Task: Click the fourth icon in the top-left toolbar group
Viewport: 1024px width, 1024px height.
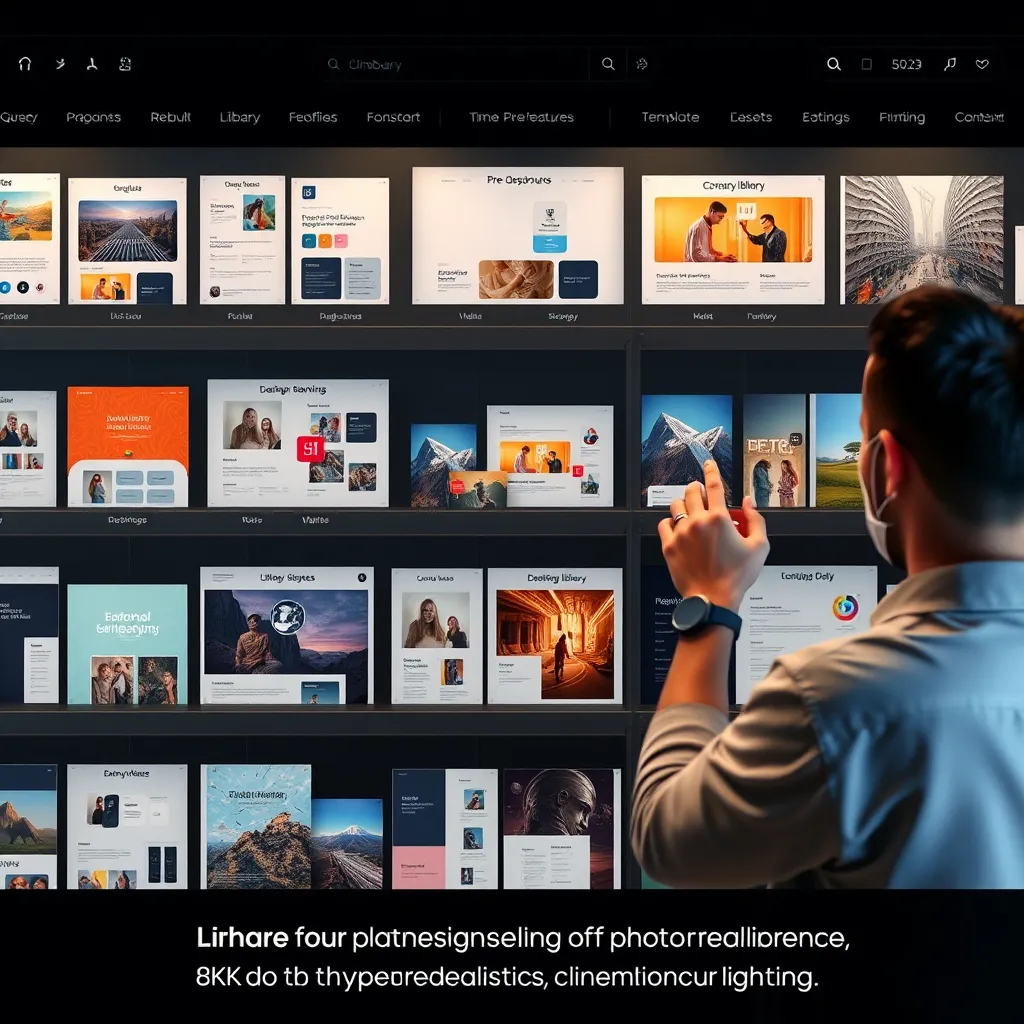Action: point(125,64)
